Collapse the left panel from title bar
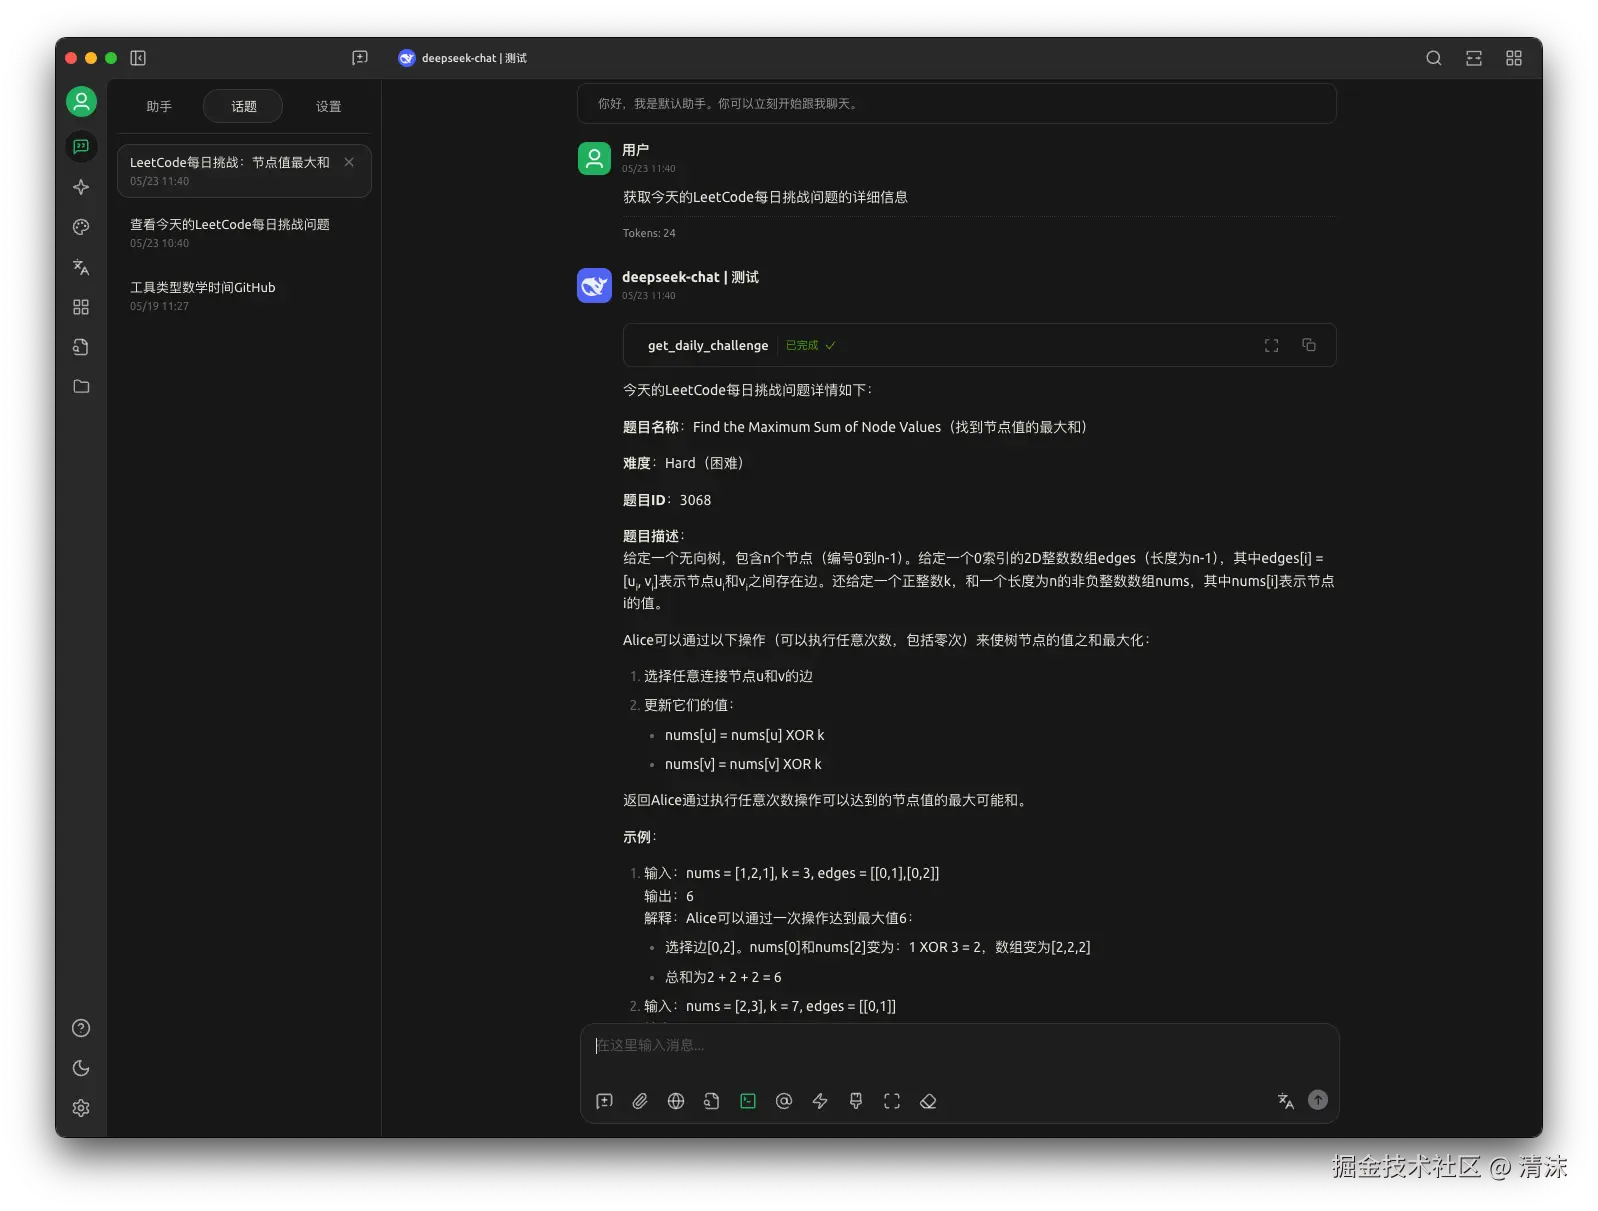This screenshot has width=1598, height=1211. [138, 58]
